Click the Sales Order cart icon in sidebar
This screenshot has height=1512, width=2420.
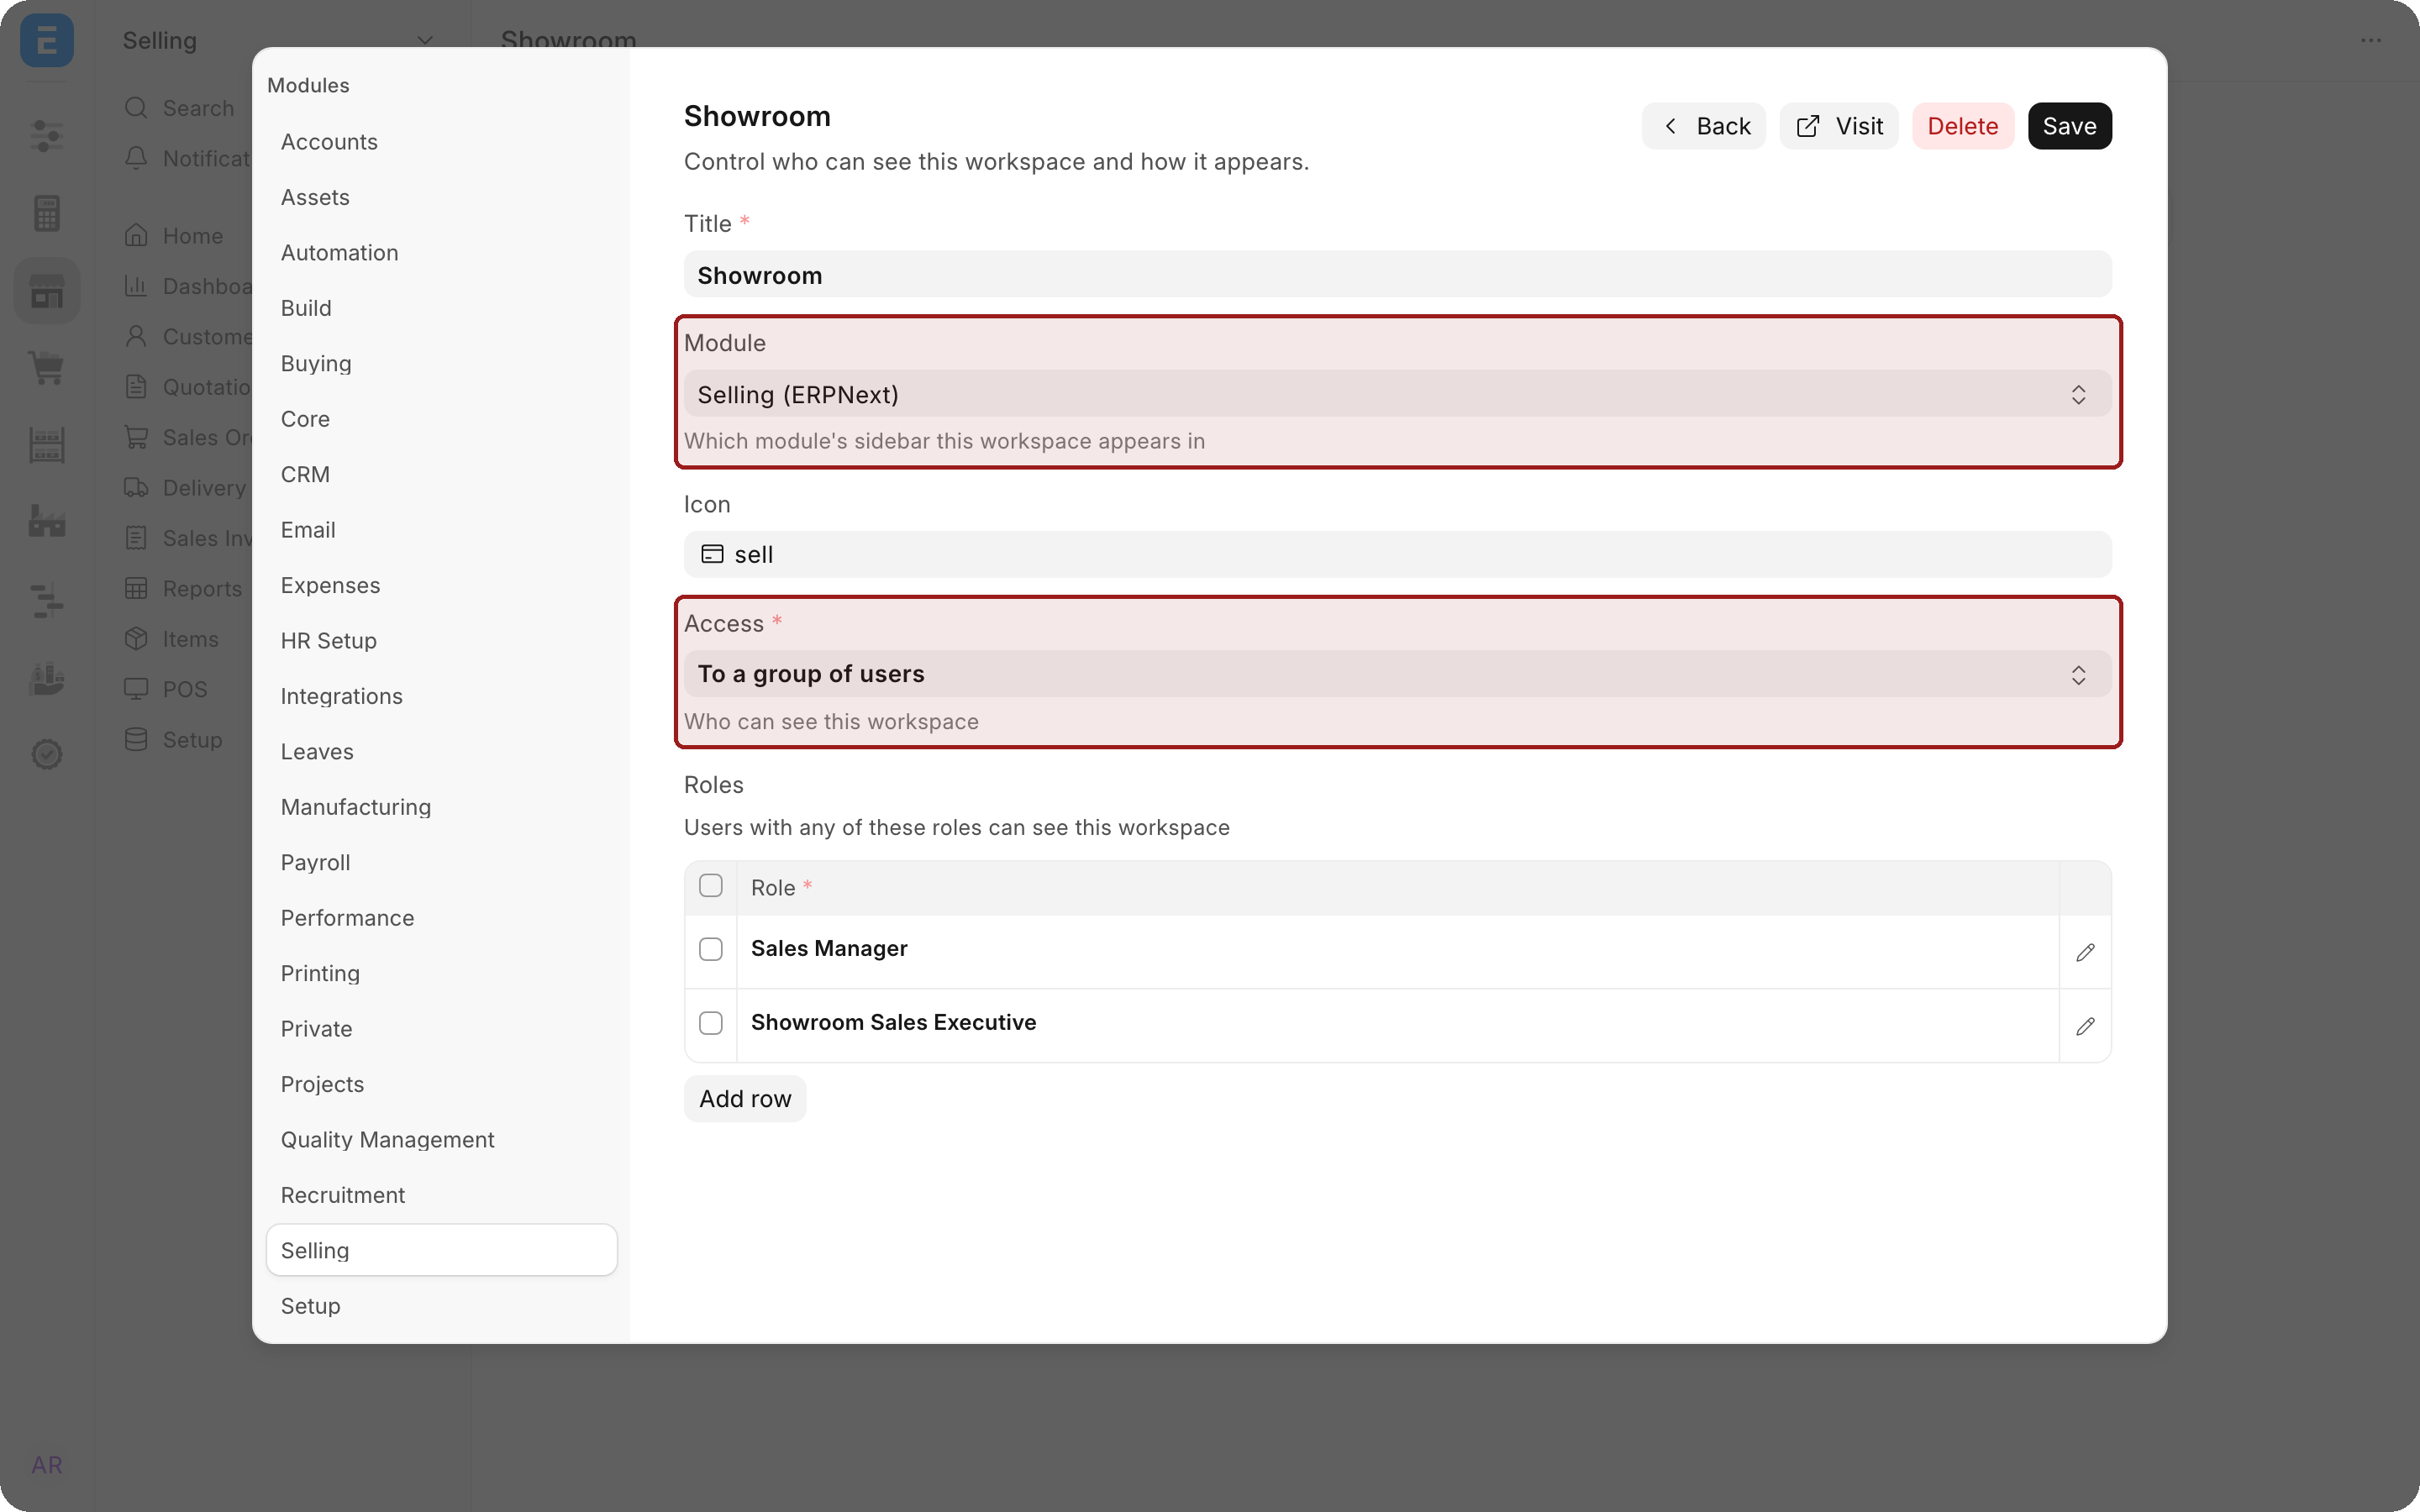point(136,437)
